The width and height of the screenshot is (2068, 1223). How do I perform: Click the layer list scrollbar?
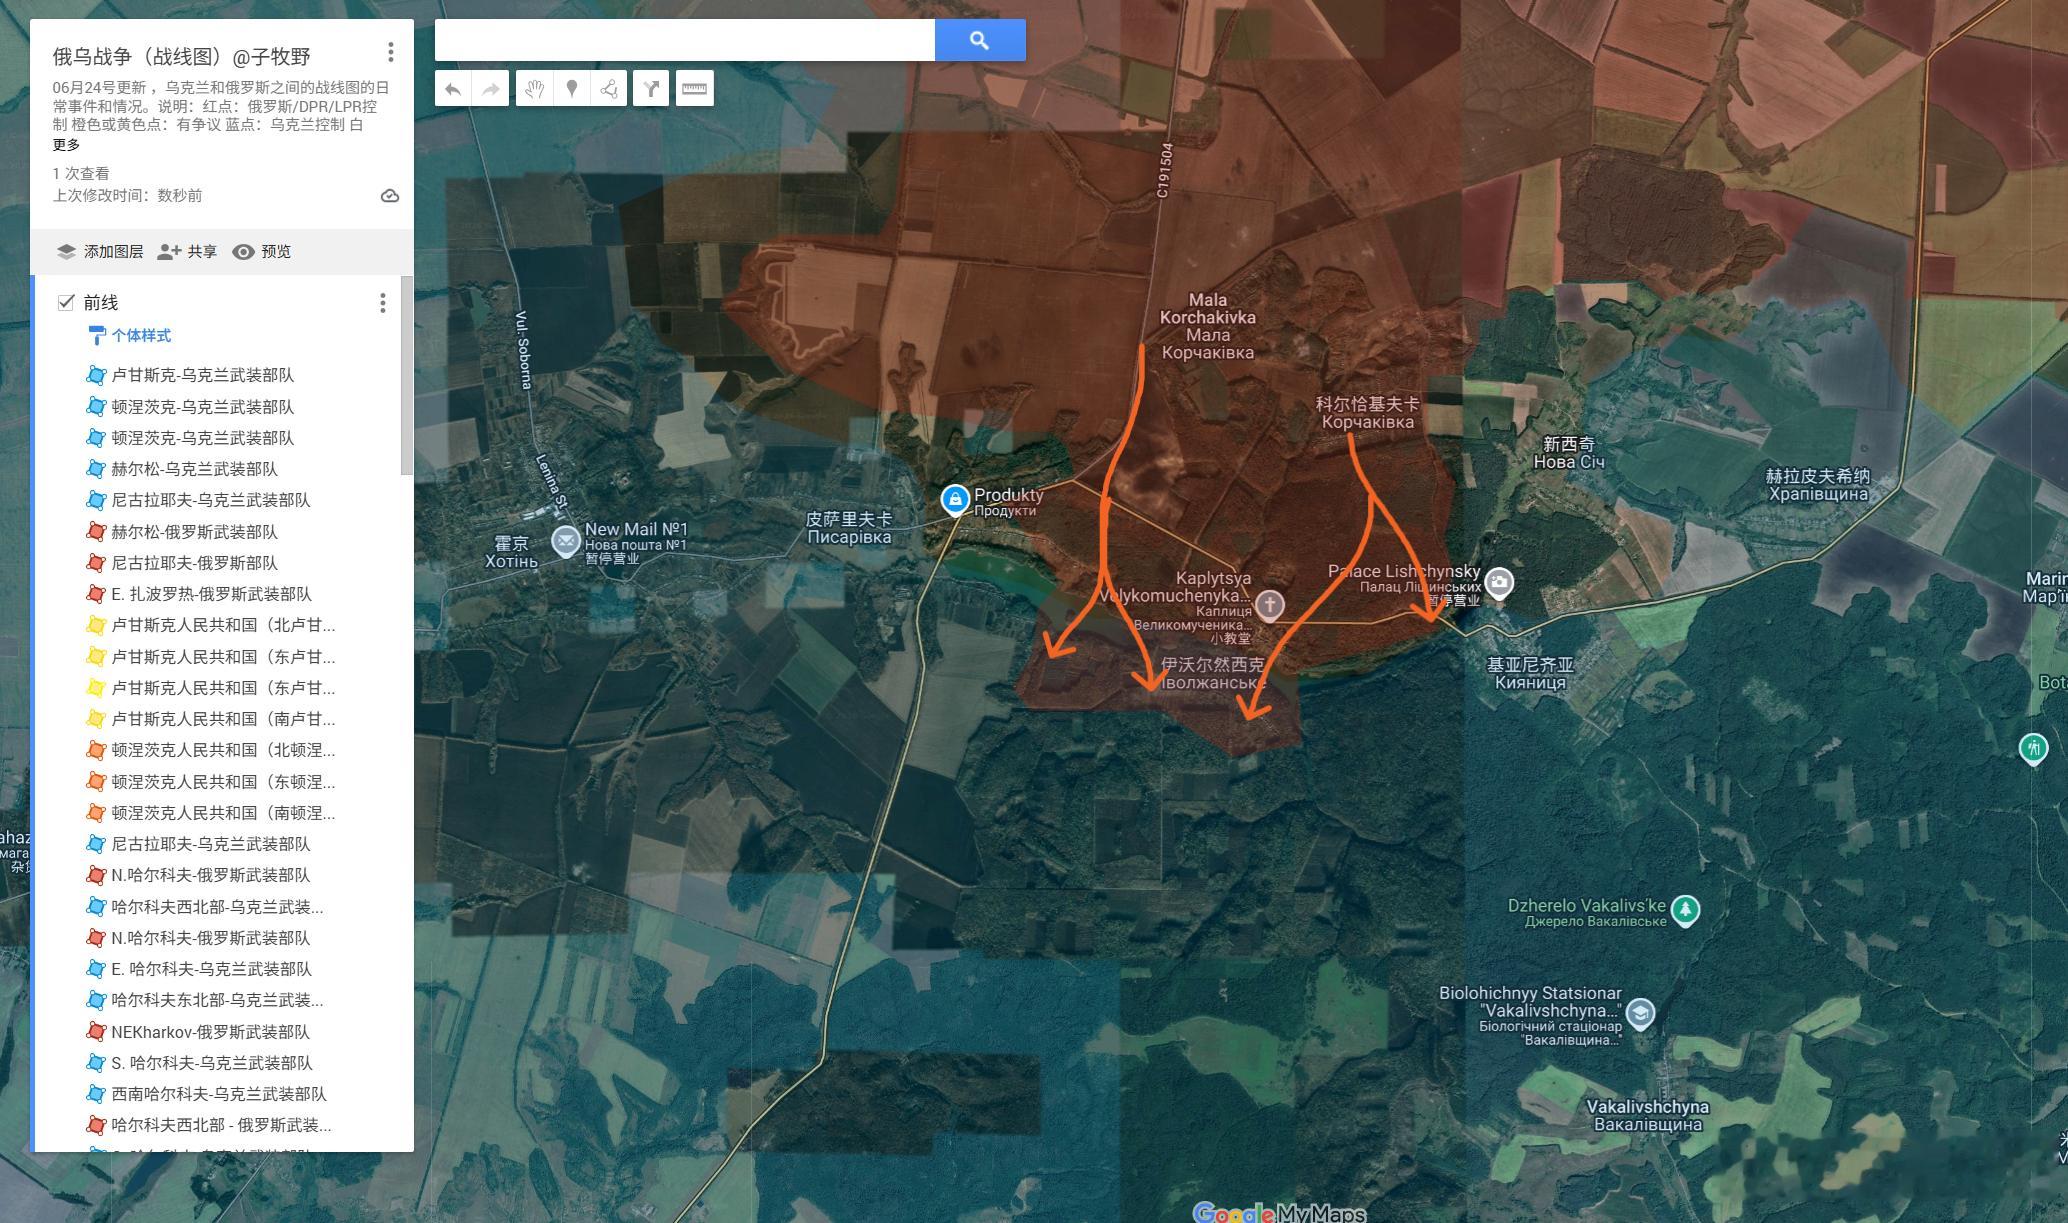(407, 376)
